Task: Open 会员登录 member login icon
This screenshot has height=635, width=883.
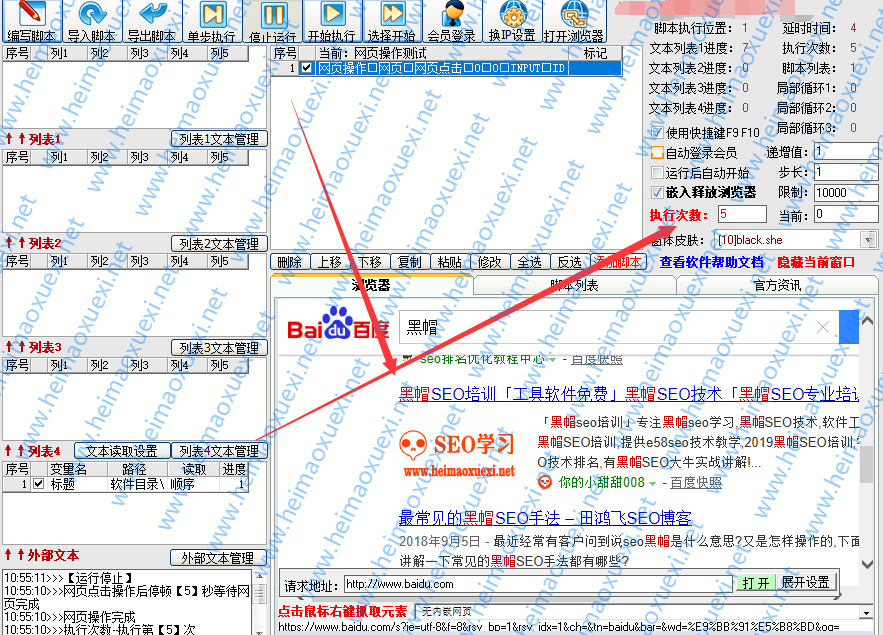Action: pyautogui.click(x=451, y=15)
